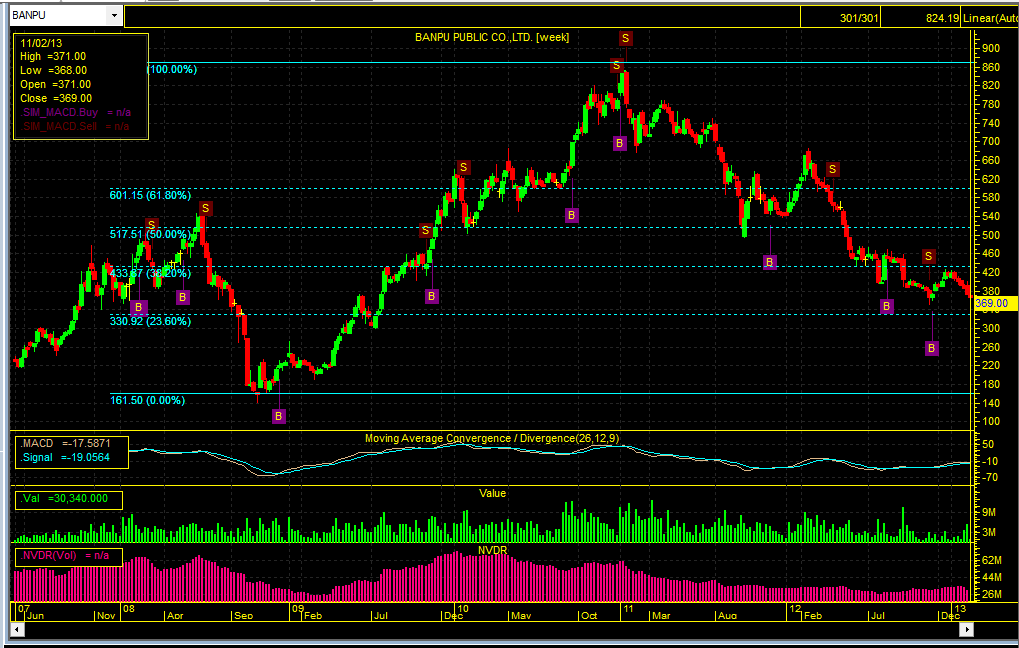1019x648 pixels.
Task: Select the 433.87 (38.20%) Fibonacci label
Action: tap(150, 274)
